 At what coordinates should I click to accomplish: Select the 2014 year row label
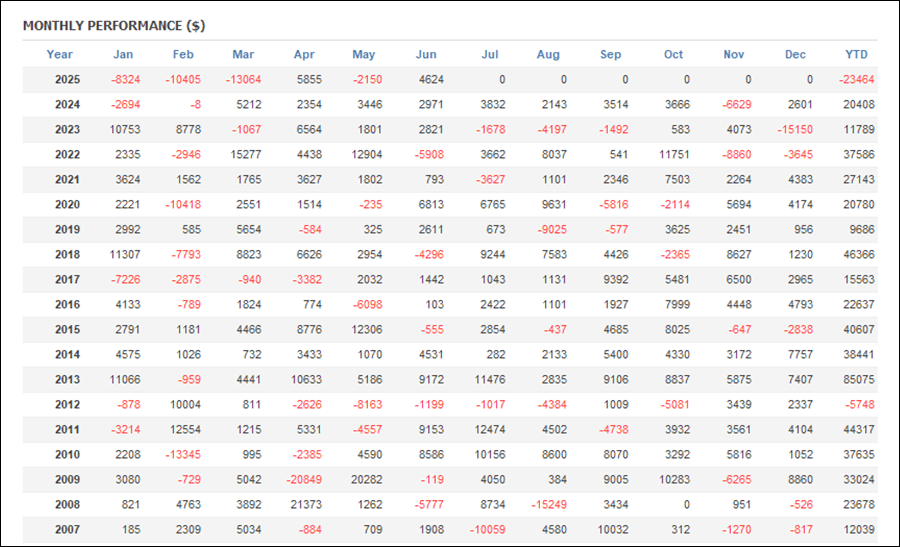click(67, 355)
